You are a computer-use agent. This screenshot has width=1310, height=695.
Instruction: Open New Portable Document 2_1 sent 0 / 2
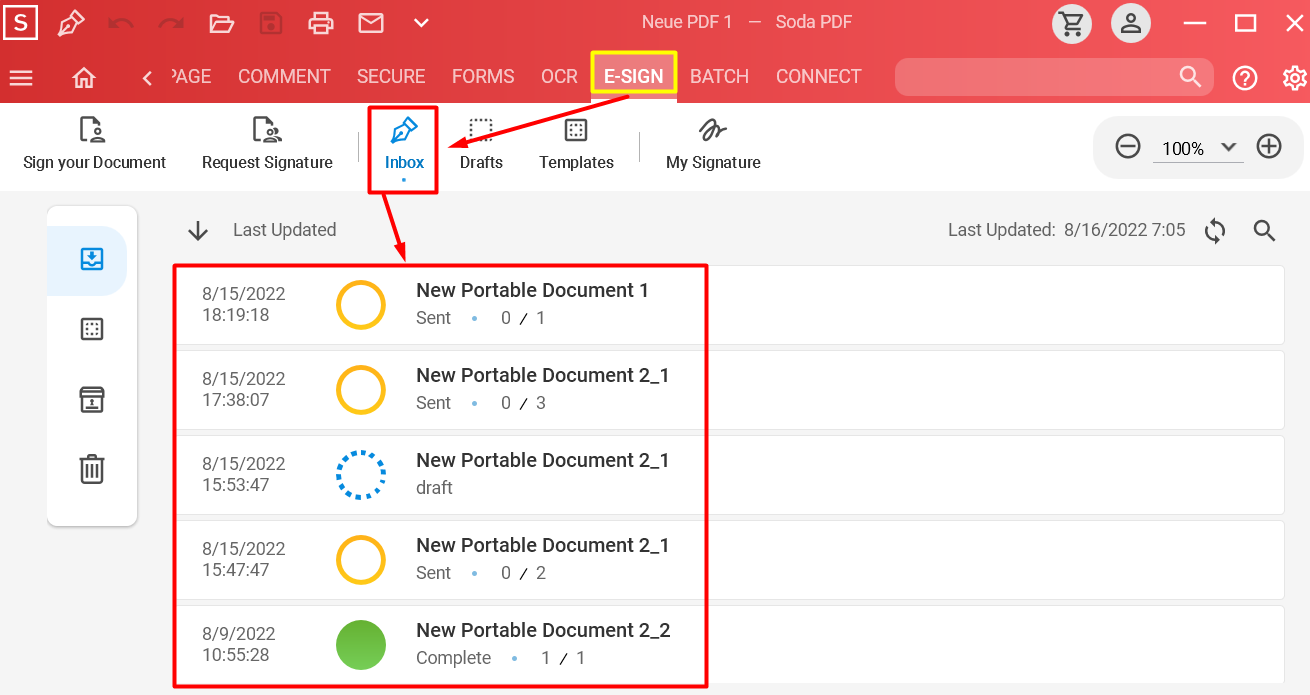pyautogui.click(x=730, y=560)
